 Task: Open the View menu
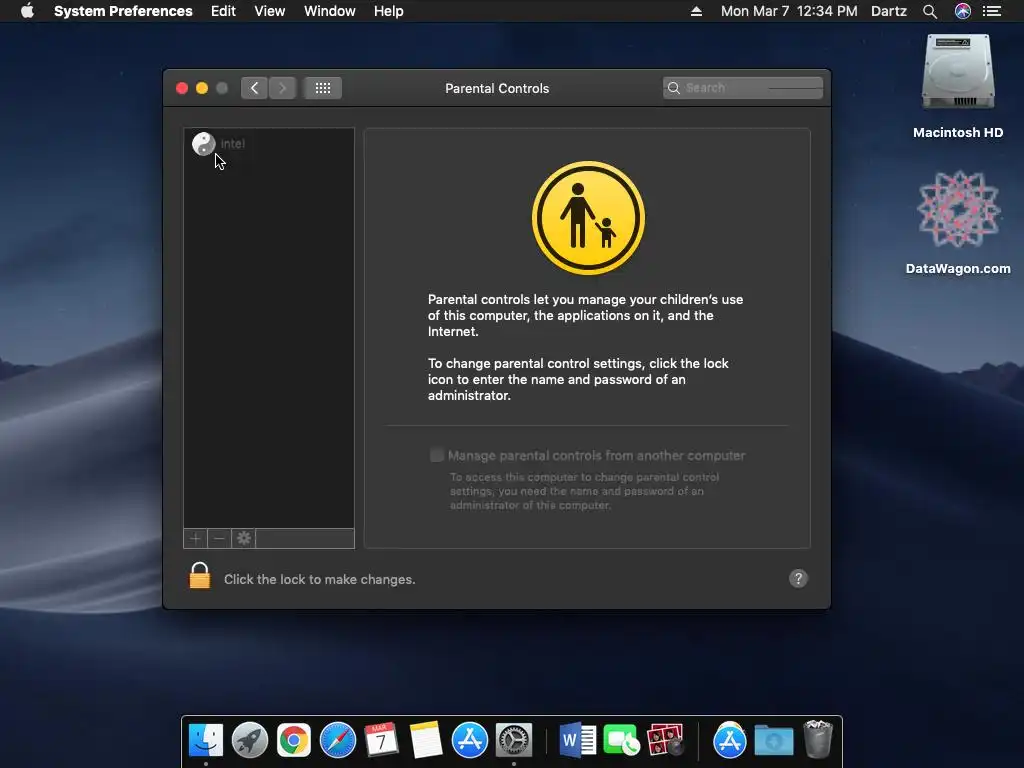pyautogui.click(x=270, y=11)
